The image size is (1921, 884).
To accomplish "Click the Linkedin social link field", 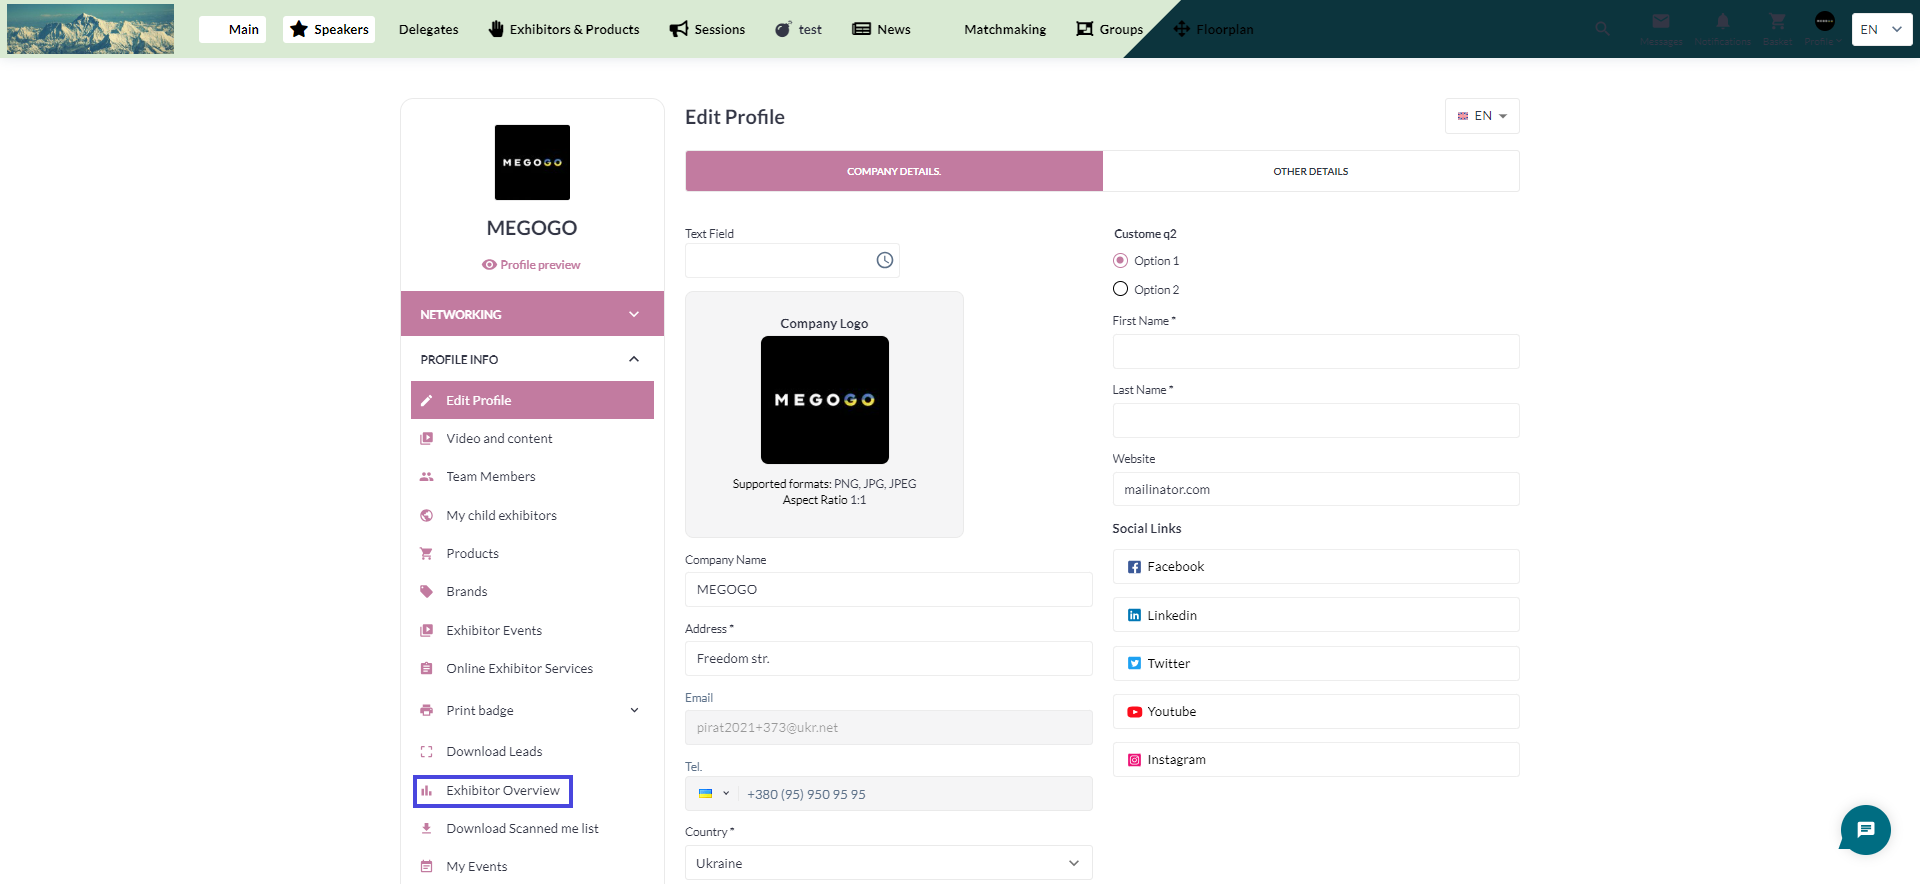I will (1316, 615).
